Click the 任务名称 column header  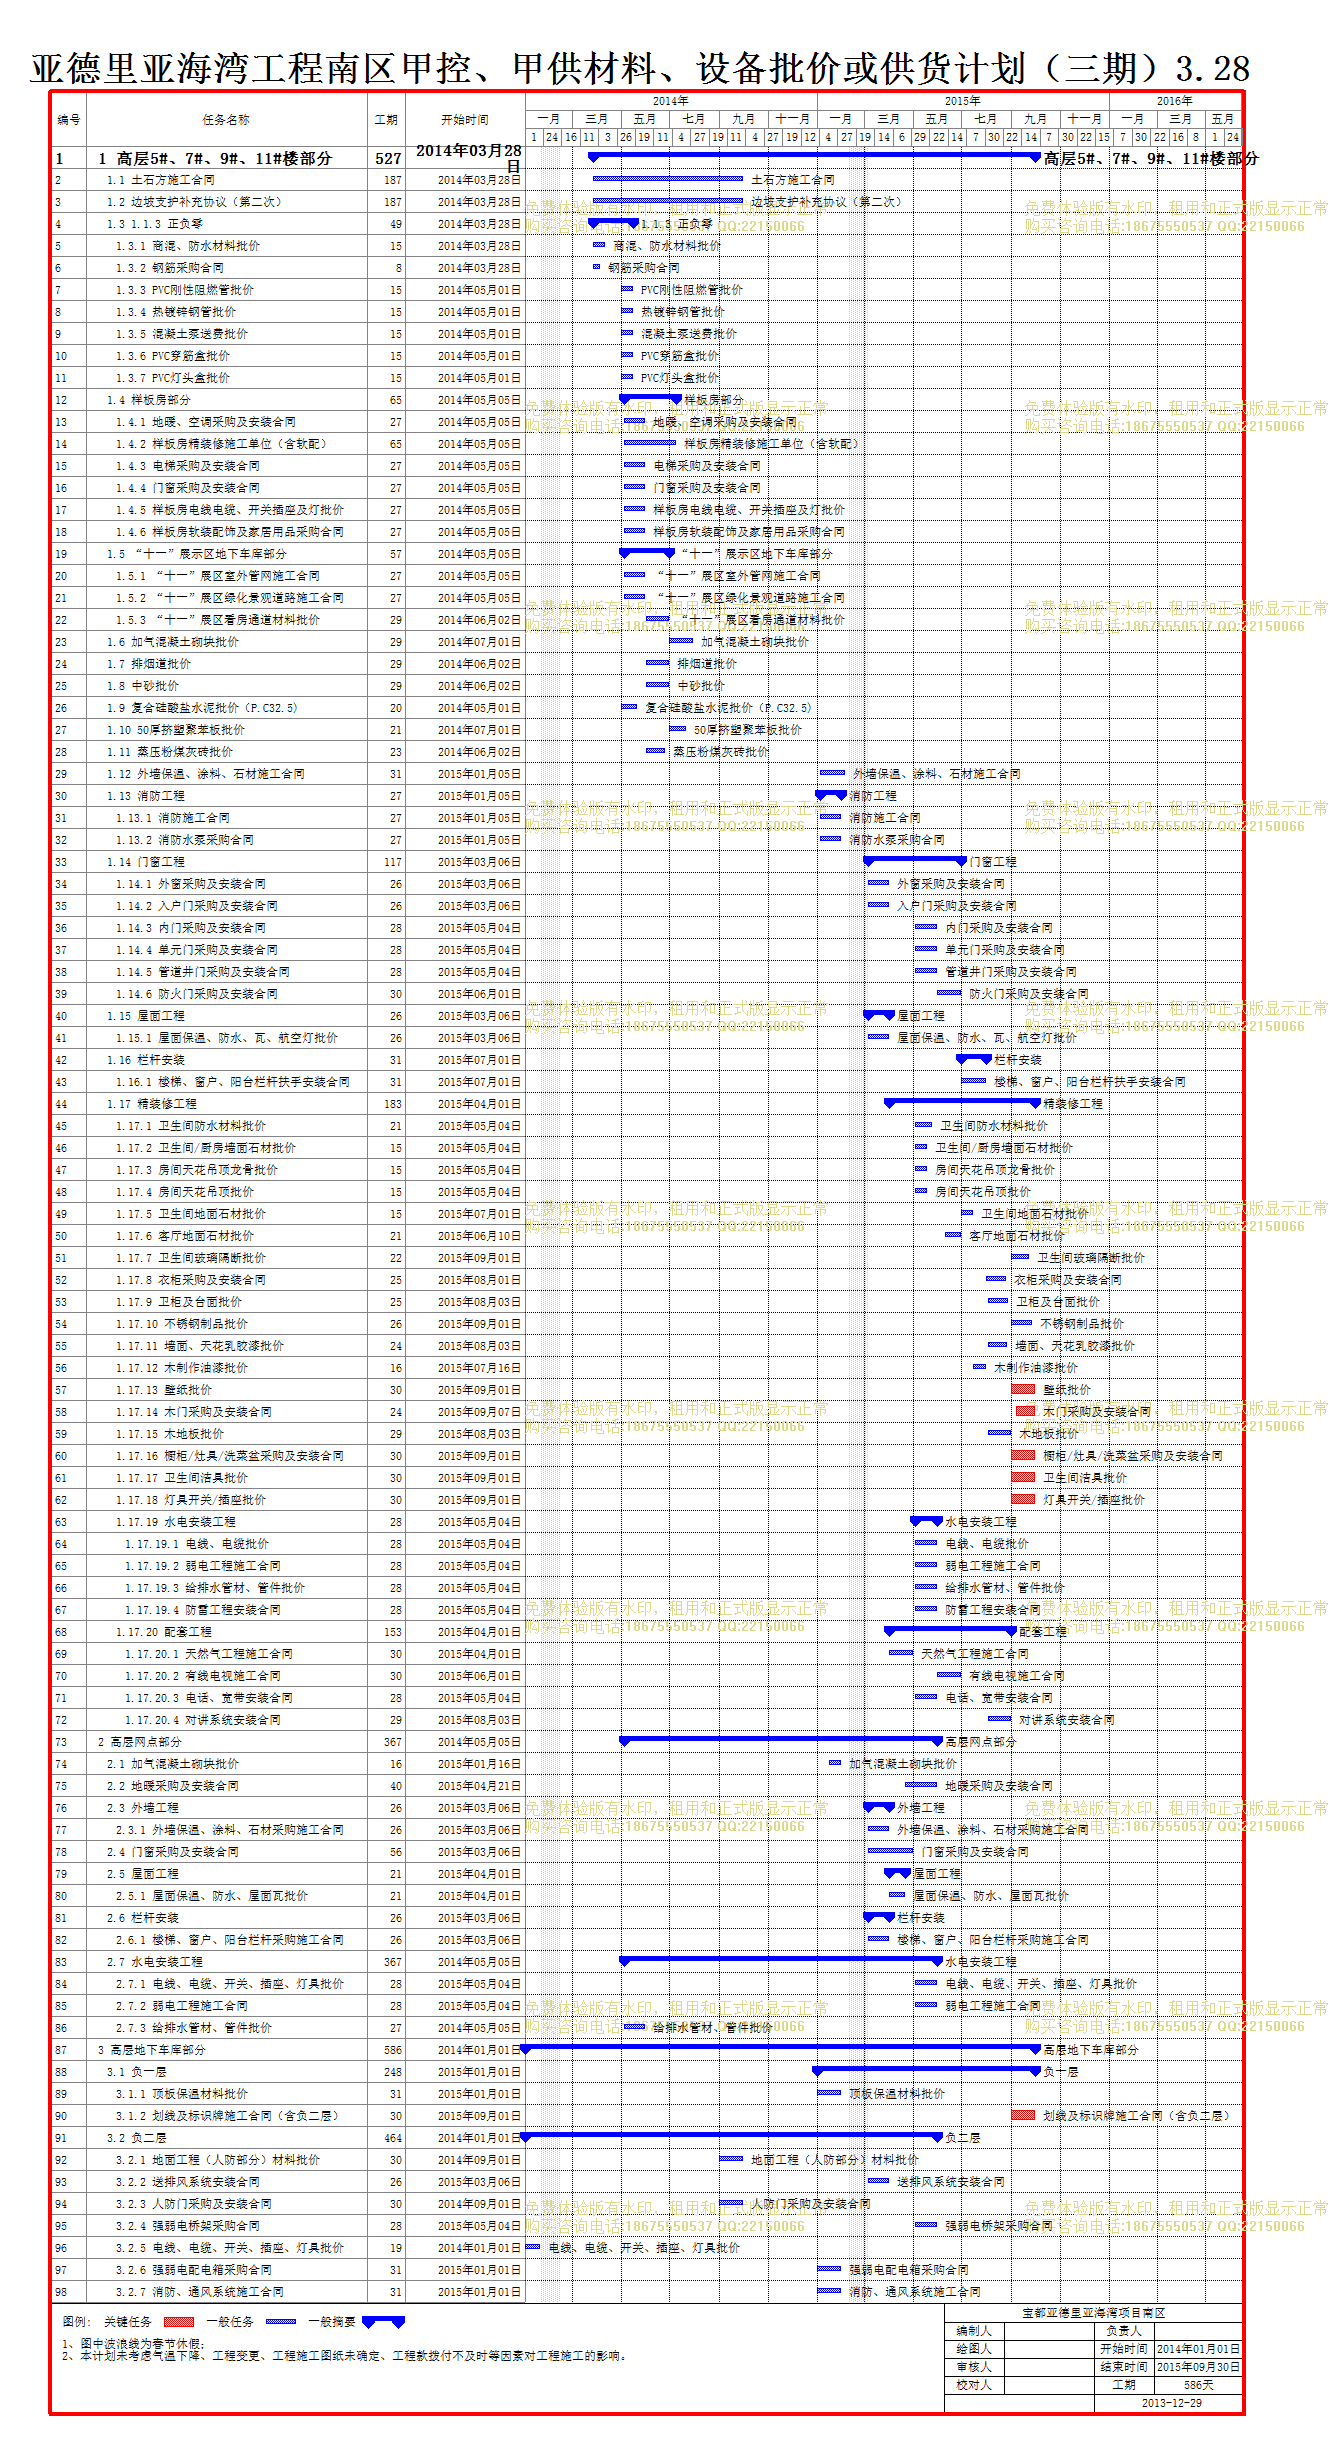pyautogui.click(x=226, y=120)
